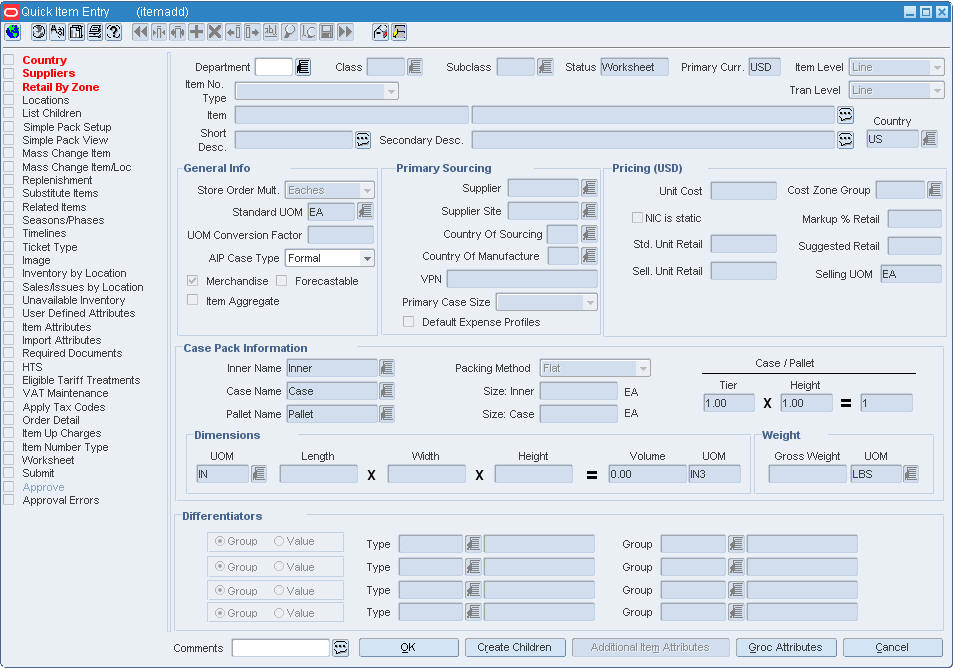Open the Supplier lookup icon
This screenshot has width=955, height=668.
pyautogui.click(x=589, y=188)
